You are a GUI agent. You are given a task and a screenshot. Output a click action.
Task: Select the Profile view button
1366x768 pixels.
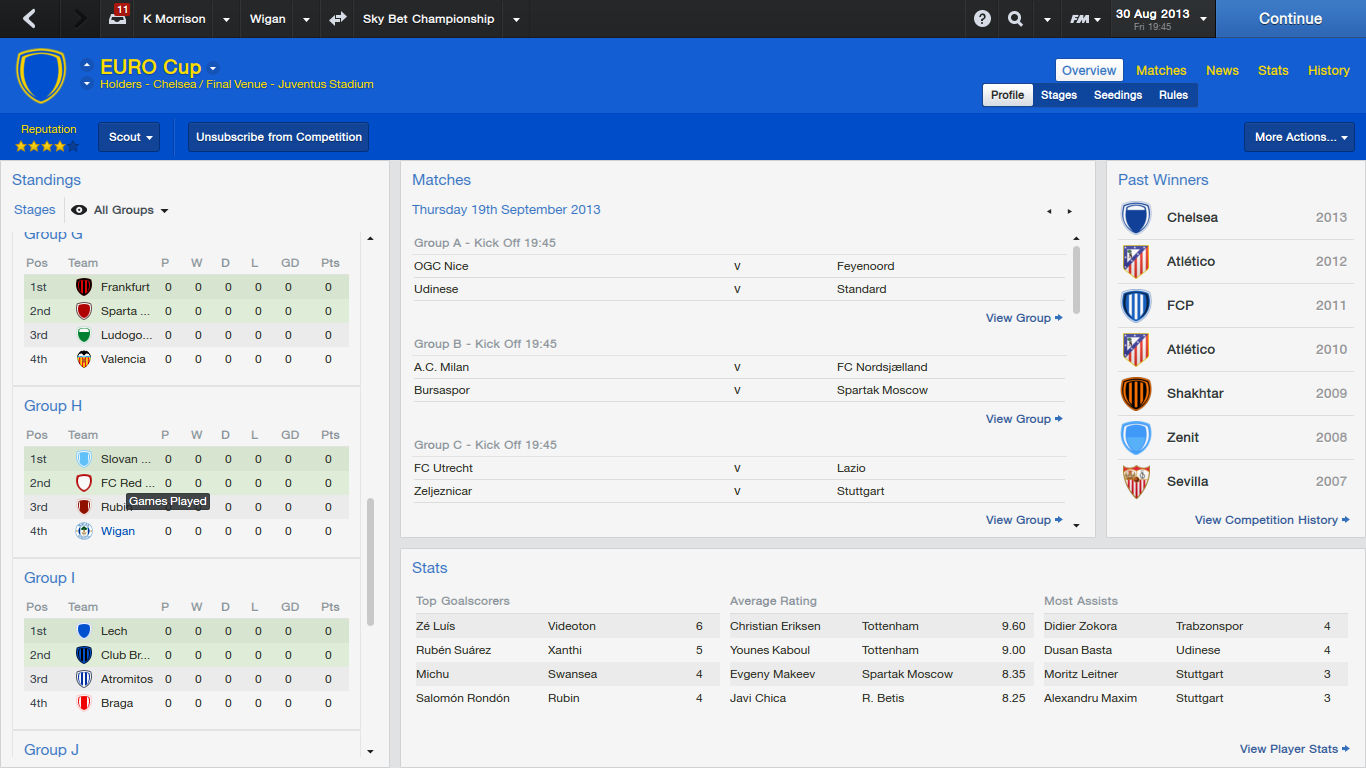click(x=1007, y=95)
